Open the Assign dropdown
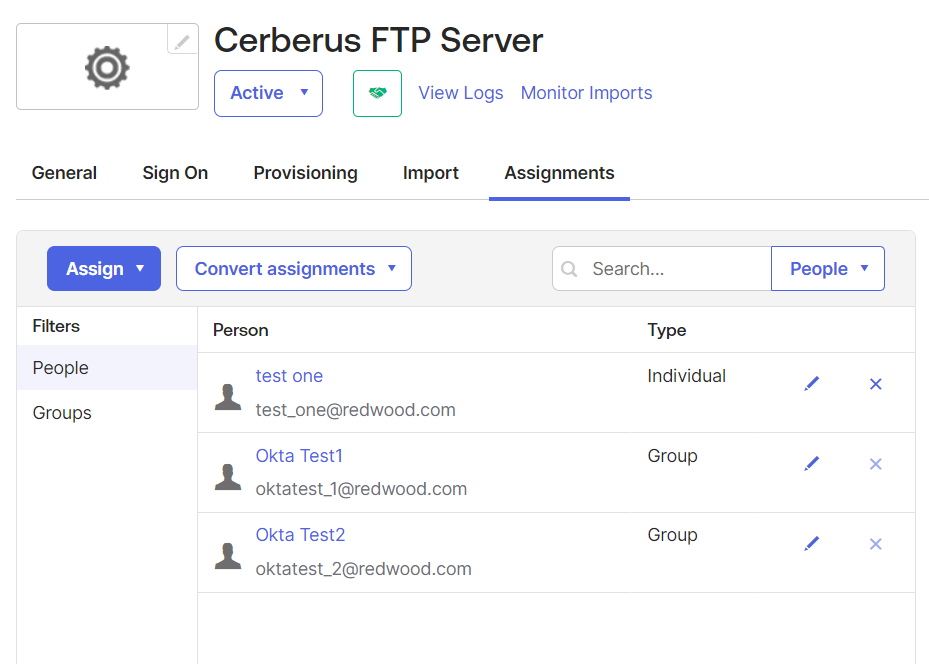Screen dimensions: 929x664 104,268
